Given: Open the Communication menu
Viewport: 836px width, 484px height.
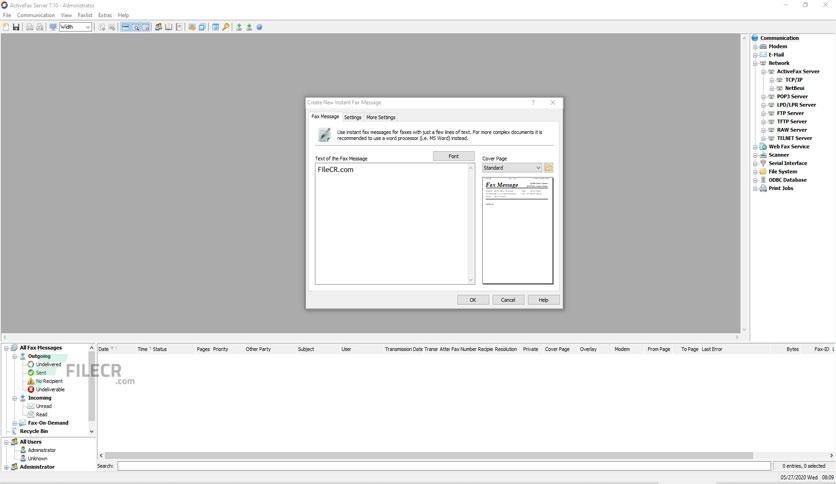Looking at the screenshot, I should coord(36,15).
